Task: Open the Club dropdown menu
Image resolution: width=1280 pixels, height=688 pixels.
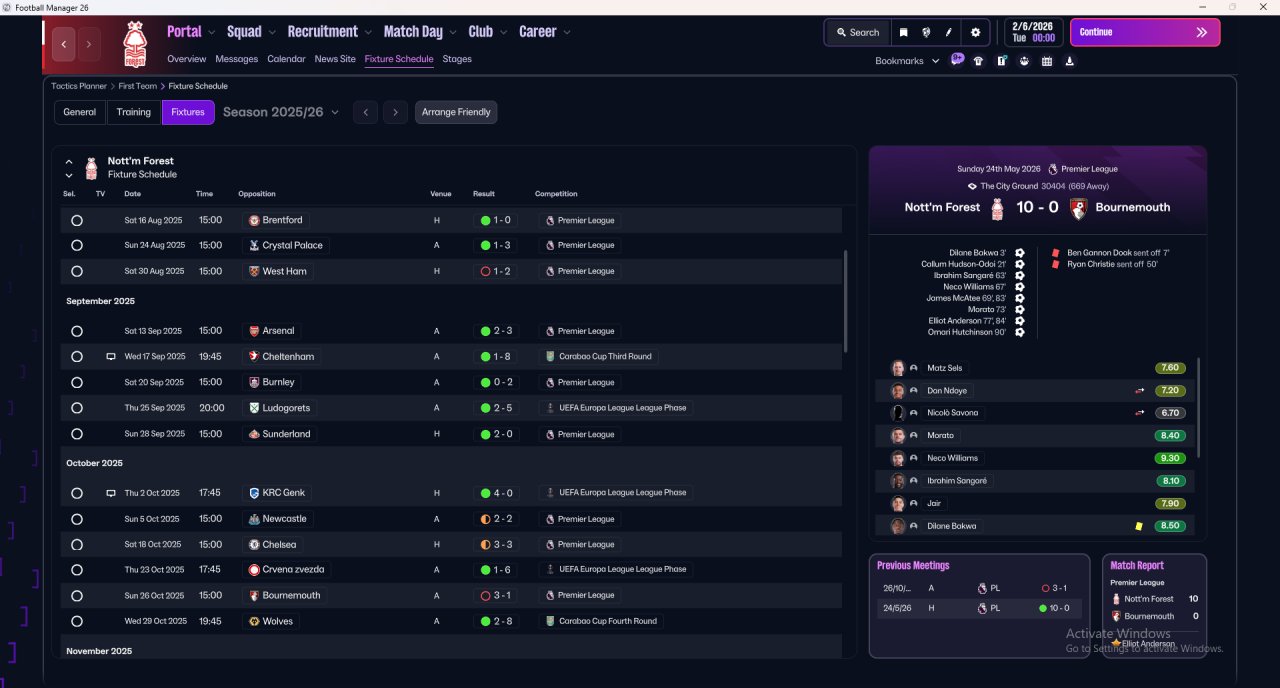Action: 487,32
